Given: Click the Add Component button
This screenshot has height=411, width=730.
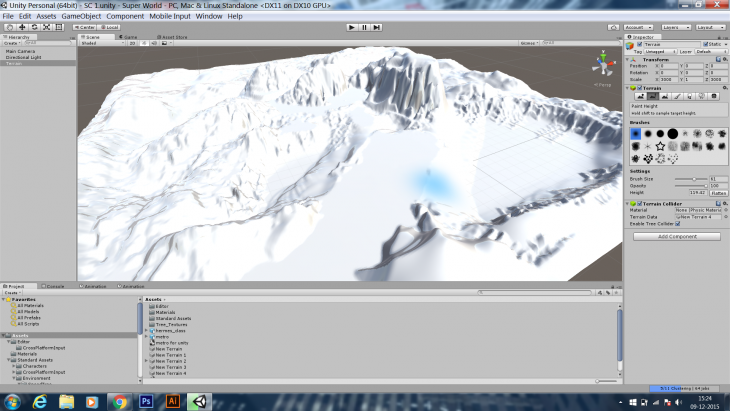Looking at the screenshot, I should pos(675,236).
